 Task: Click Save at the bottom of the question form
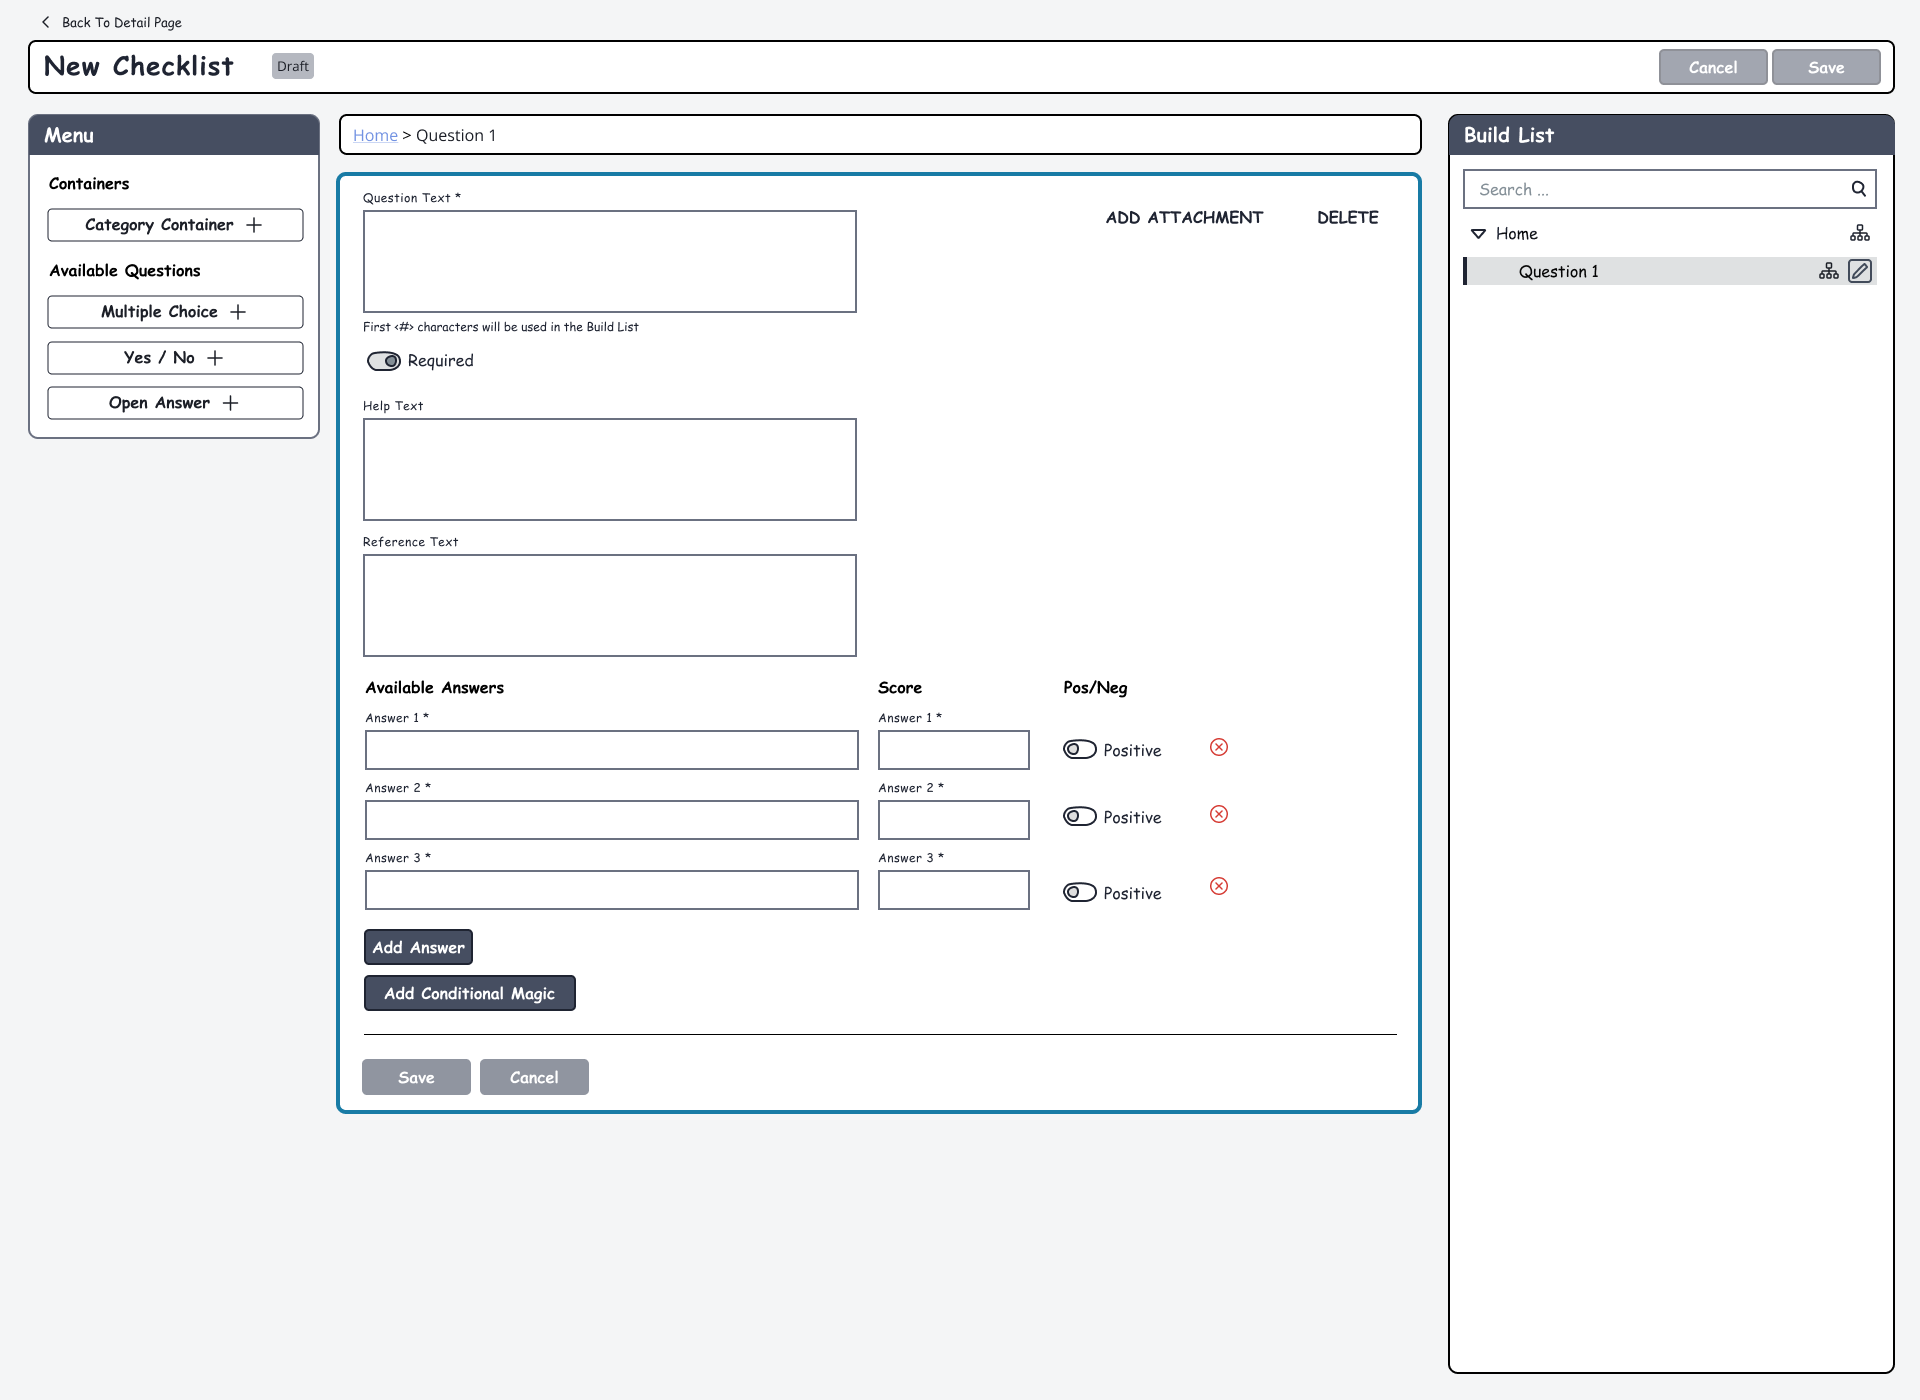pos(416,1077)
